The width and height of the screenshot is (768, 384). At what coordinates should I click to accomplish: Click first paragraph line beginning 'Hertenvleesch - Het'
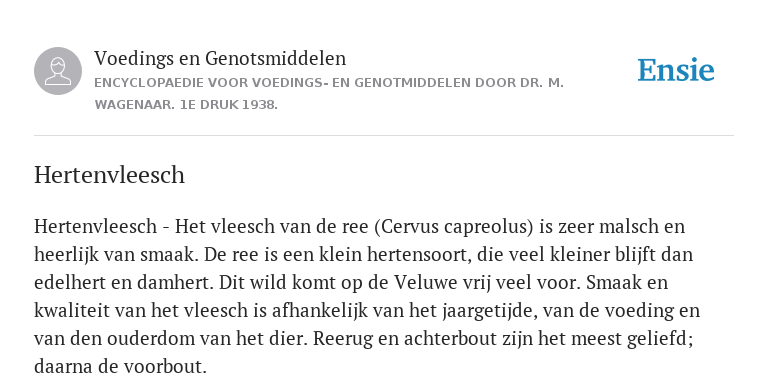click(x=360, y=227)
